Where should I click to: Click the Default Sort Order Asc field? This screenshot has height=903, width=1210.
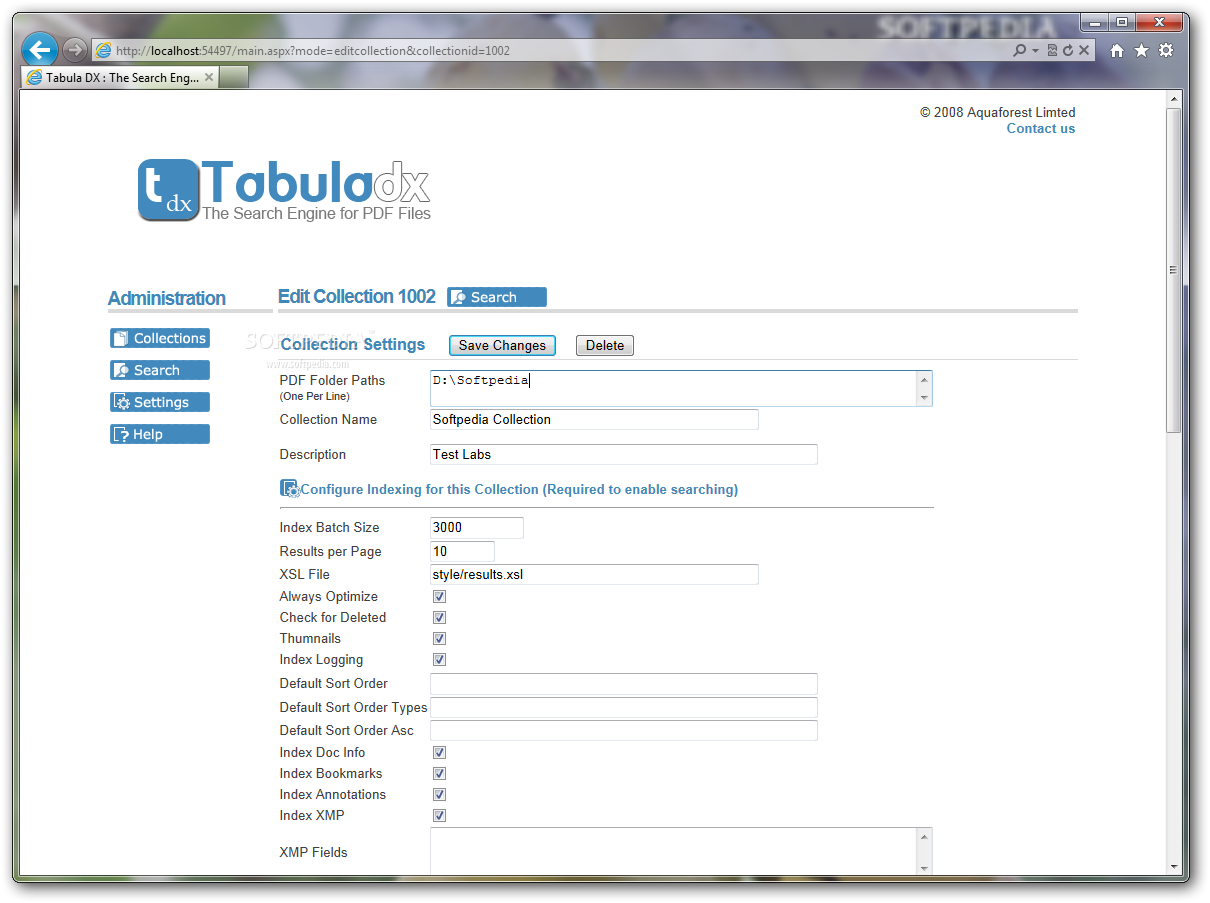coord(624,730)
